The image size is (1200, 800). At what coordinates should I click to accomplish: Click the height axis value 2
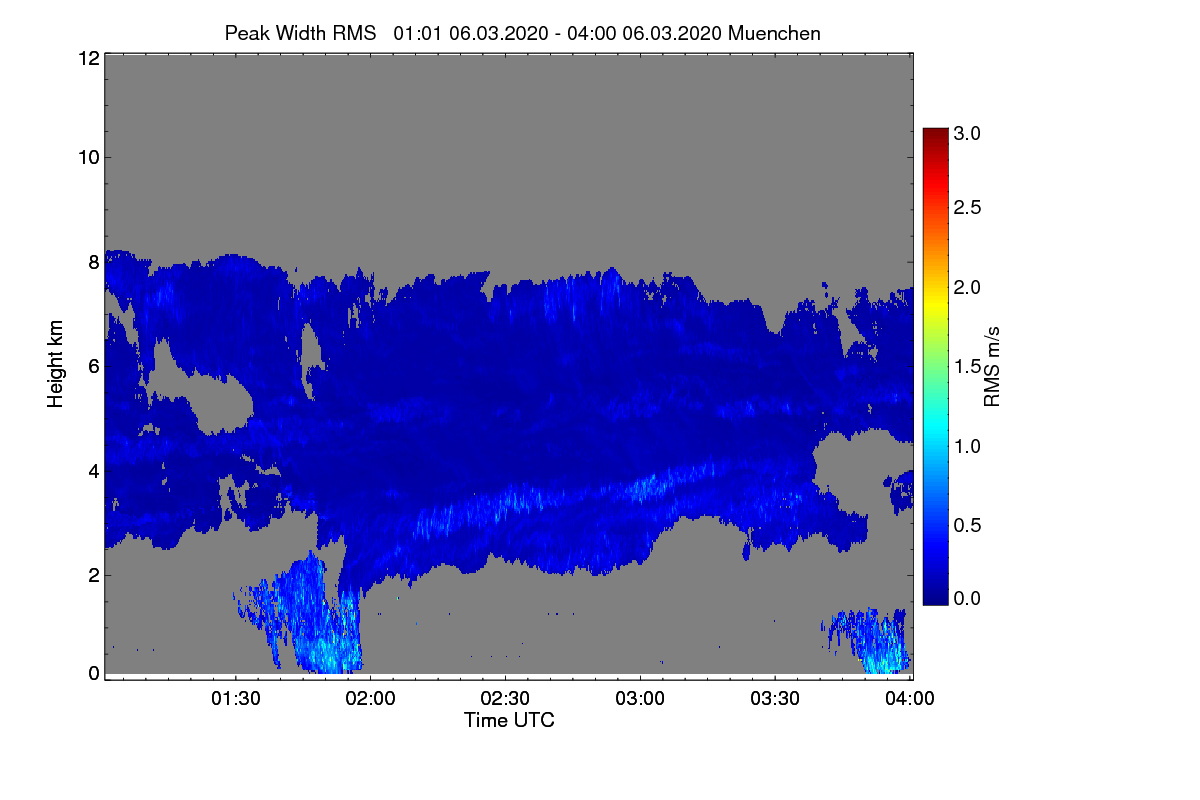point(94,574)
